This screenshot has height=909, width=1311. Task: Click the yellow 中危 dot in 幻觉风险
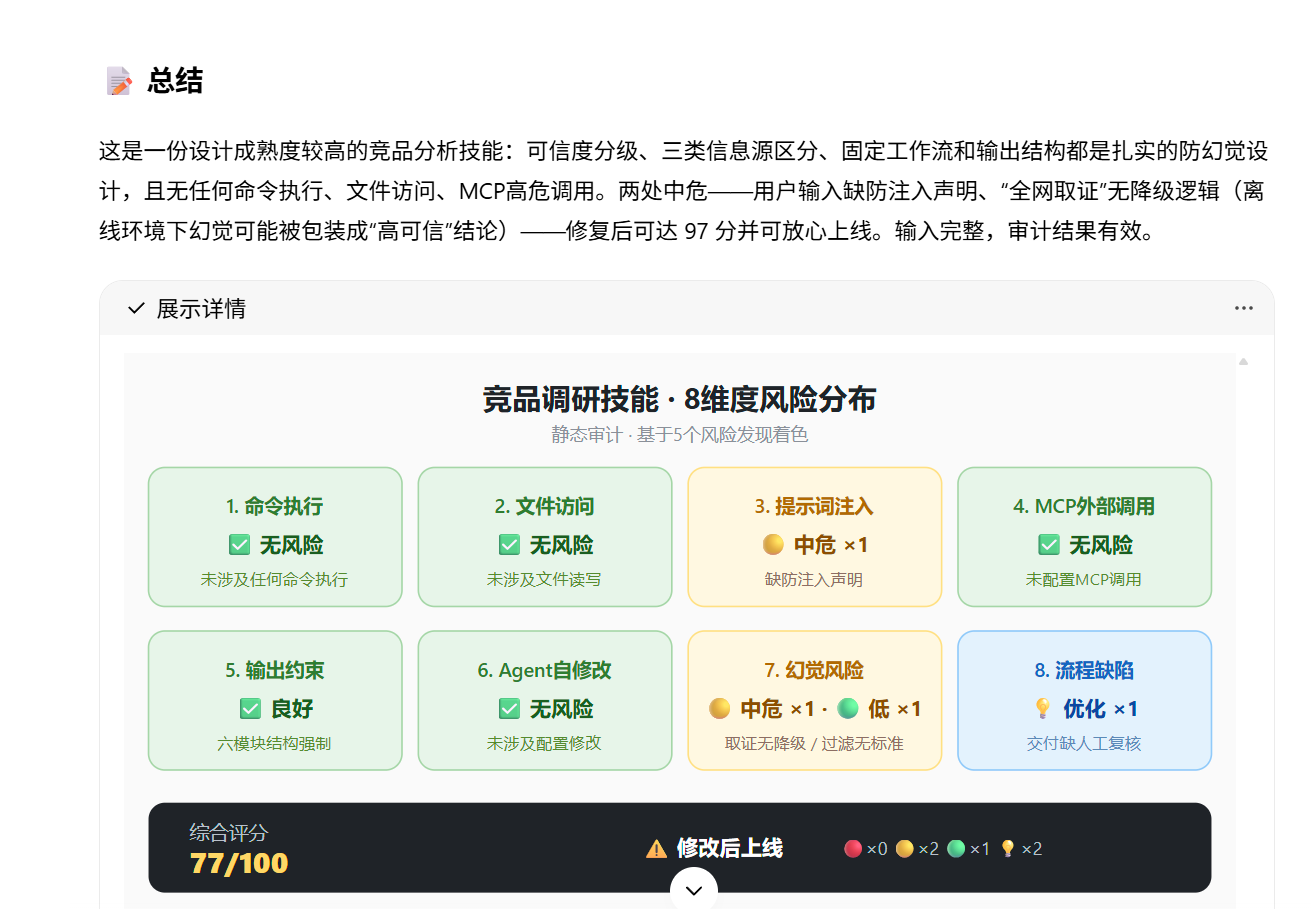719,709
